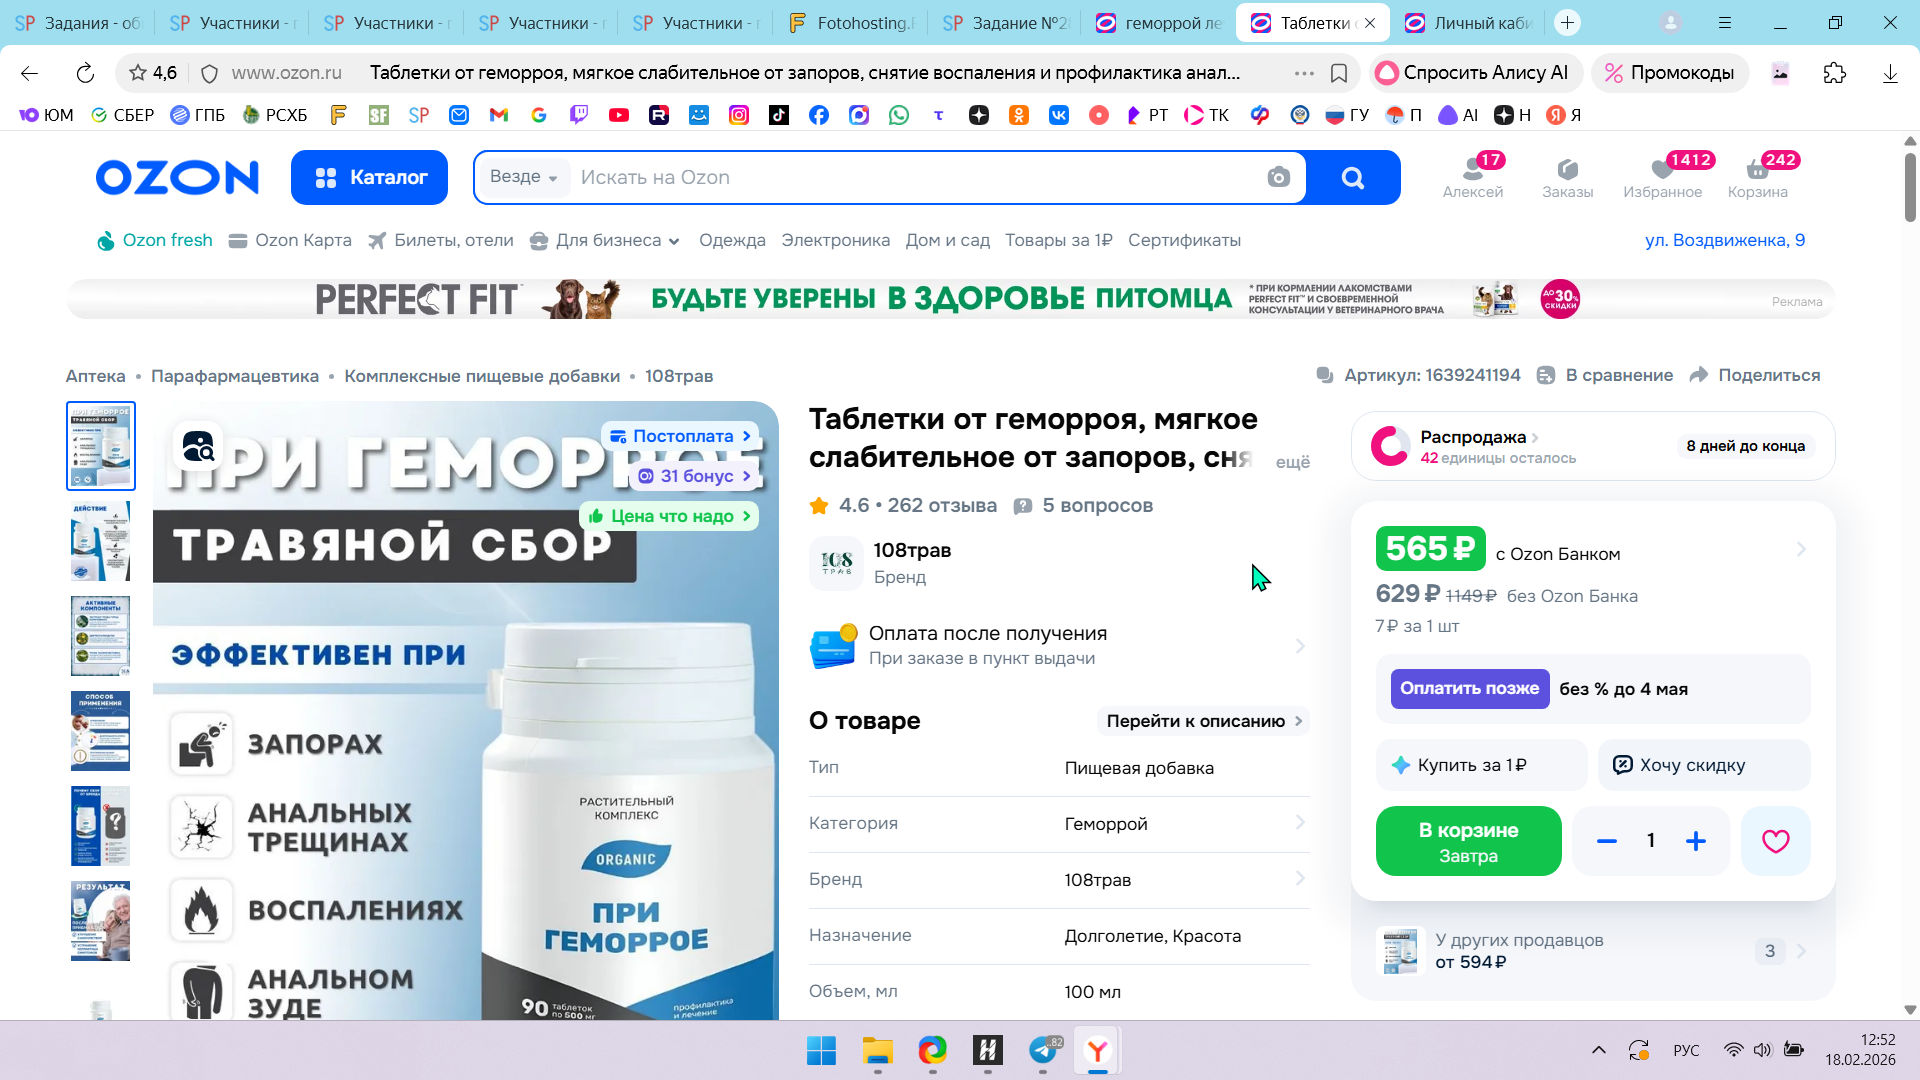Click the Каталог button
Image resolution: width=1920 pixels, height=1080 pixels.
point(369,178)
